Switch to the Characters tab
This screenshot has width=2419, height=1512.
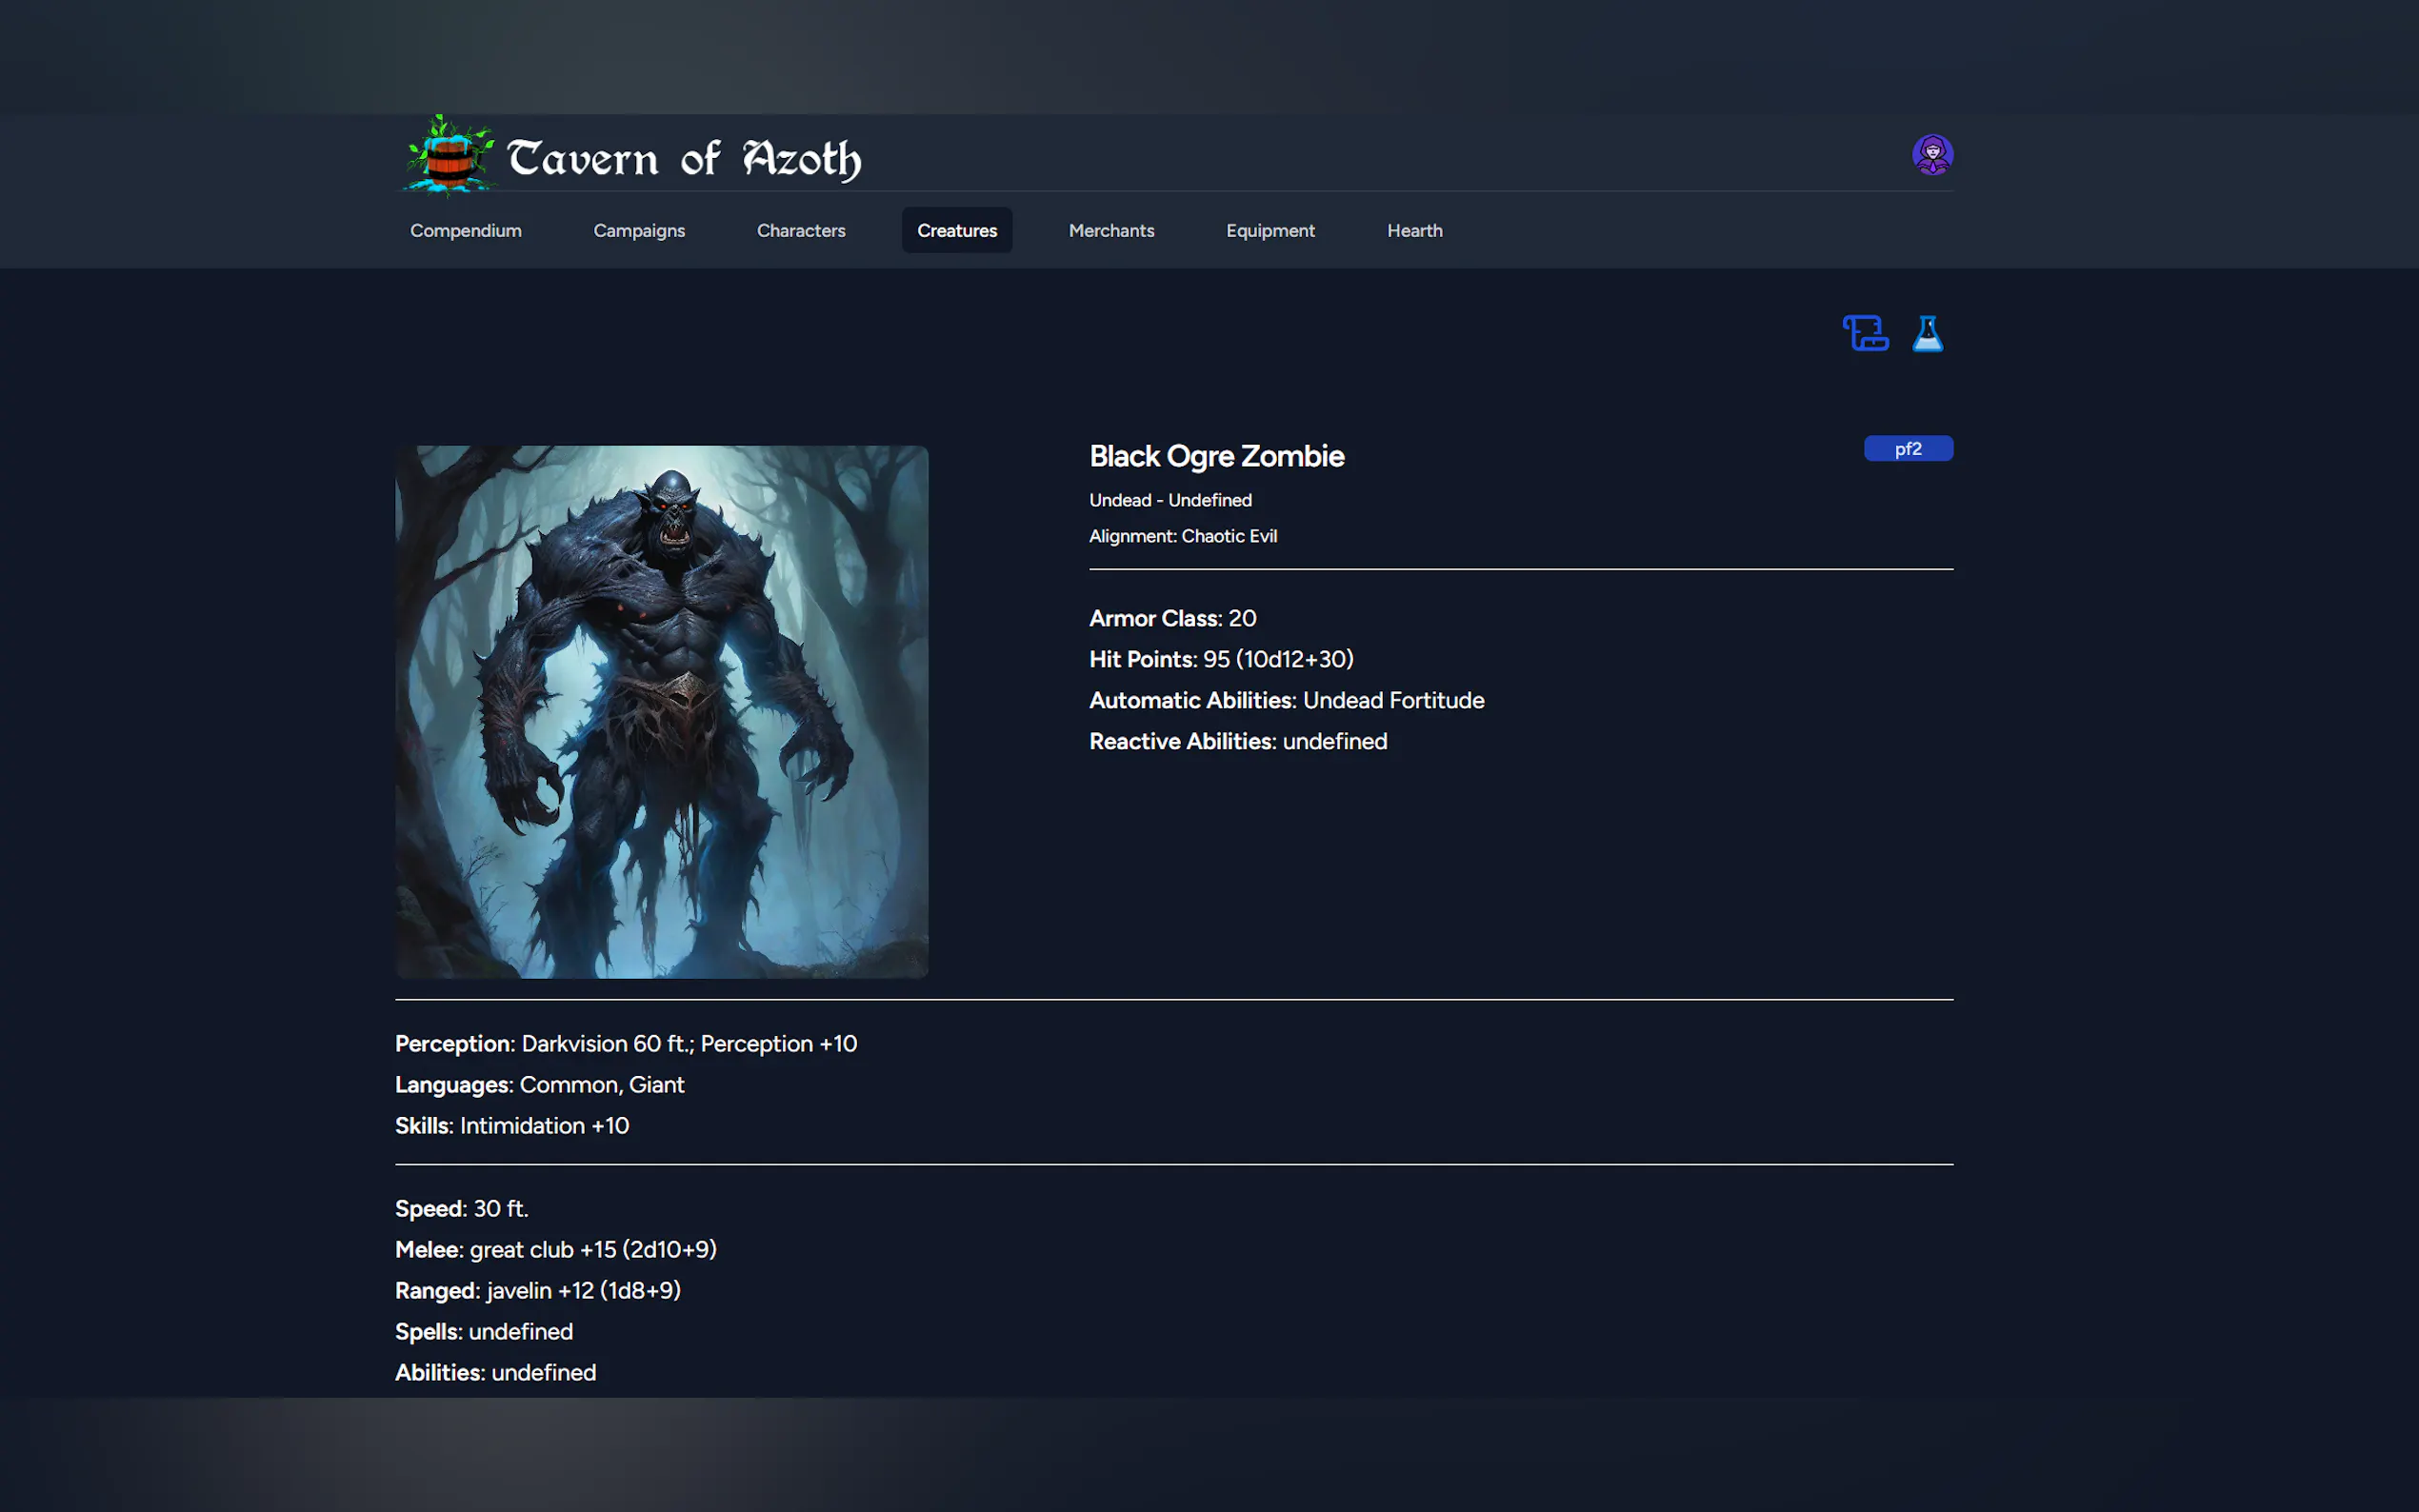[800, 230]
